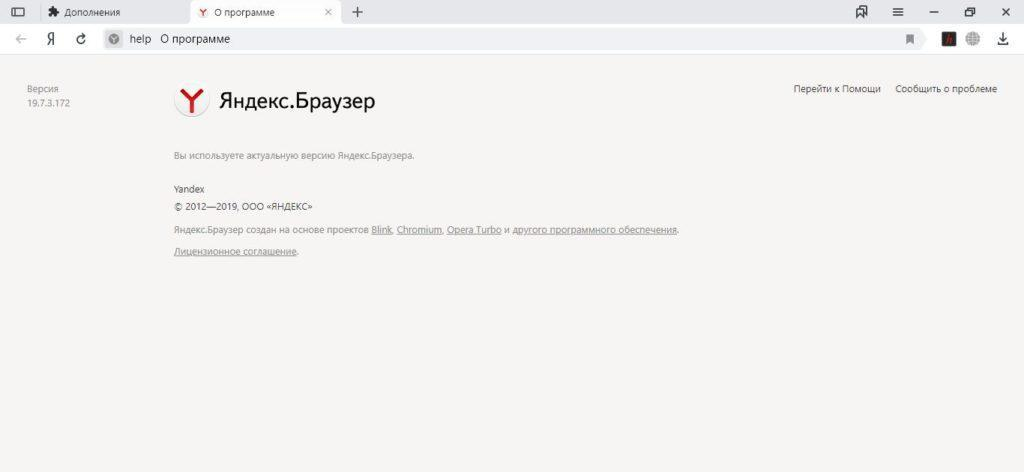The width and height of the screenshot is (1024, 472).
Task: Reload the current page
Action: tap(81, 39)
